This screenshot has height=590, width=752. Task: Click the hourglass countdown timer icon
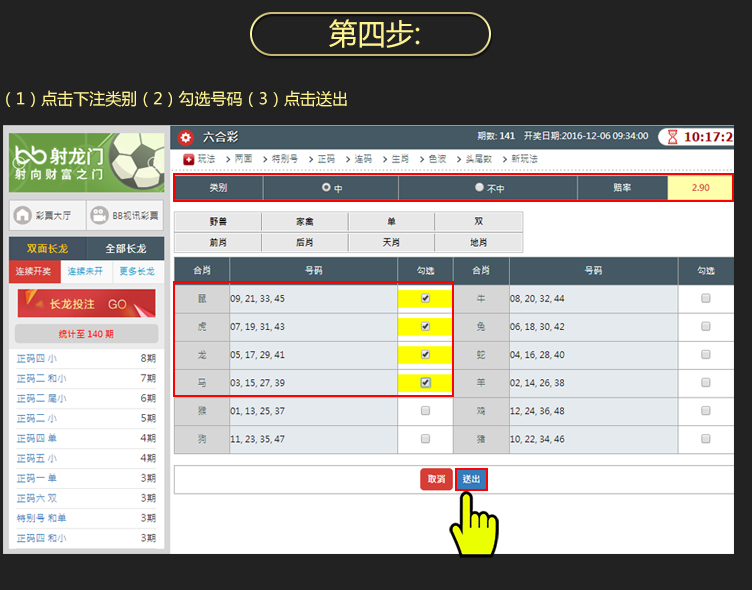click(673, 137)
